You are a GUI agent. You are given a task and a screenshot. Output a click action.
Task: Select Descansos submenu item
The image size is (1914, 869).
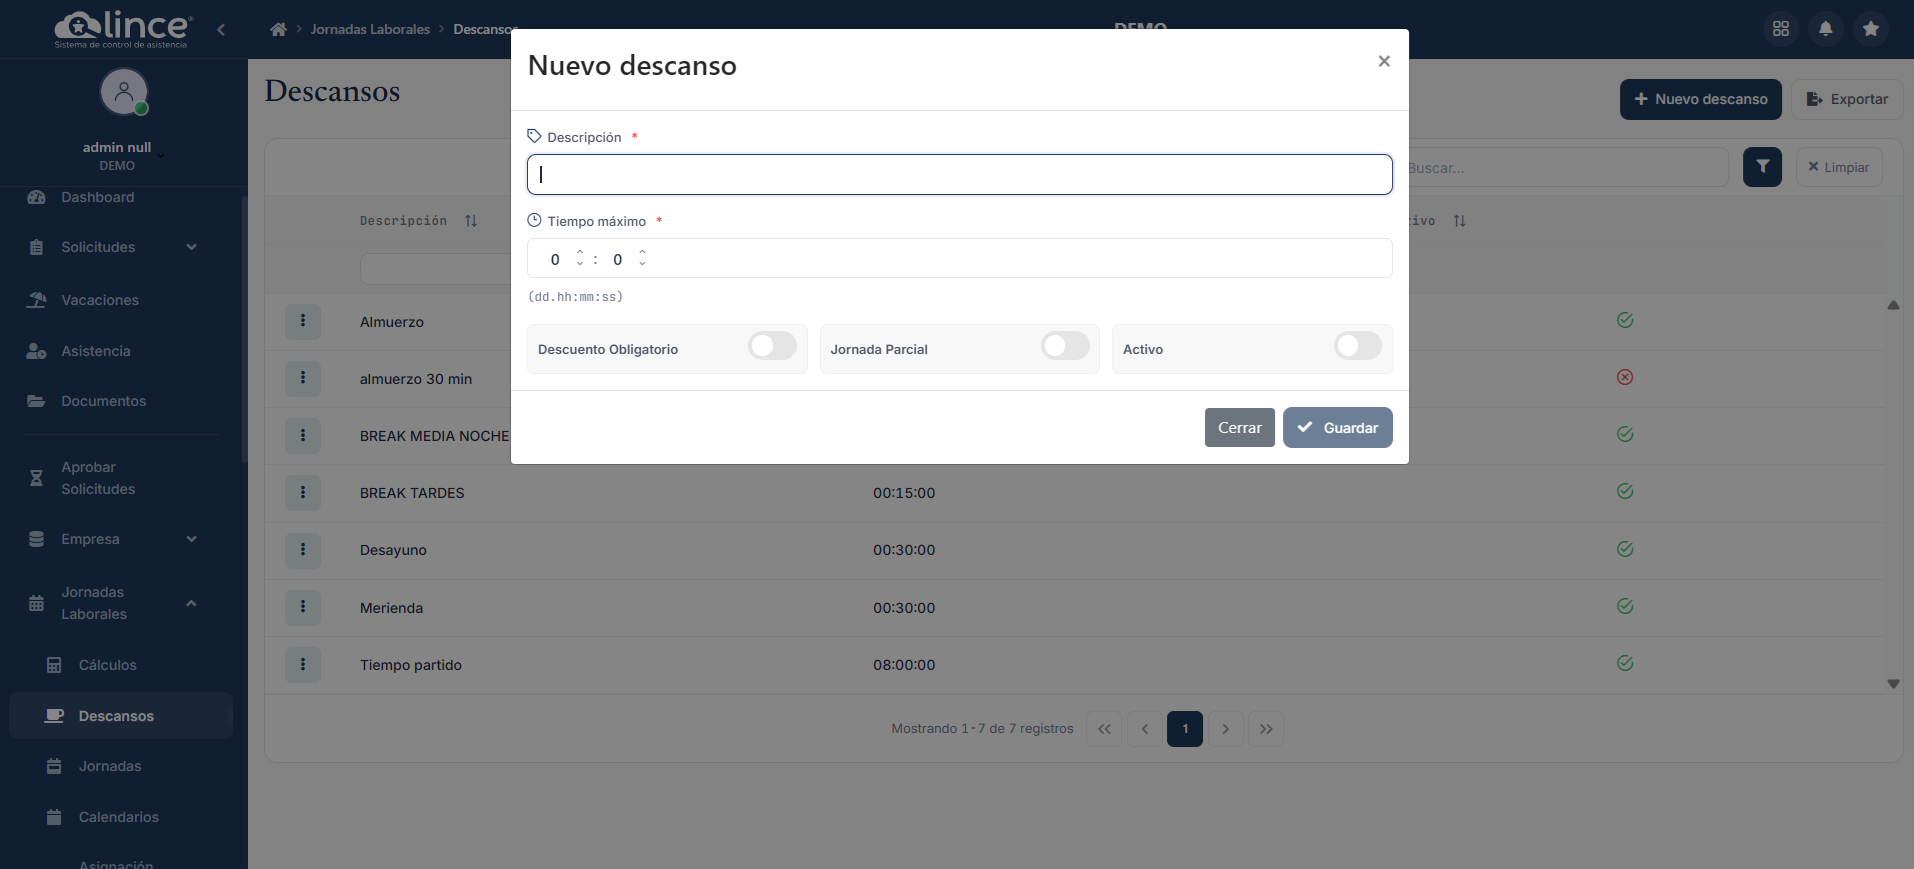coord(121,716)
